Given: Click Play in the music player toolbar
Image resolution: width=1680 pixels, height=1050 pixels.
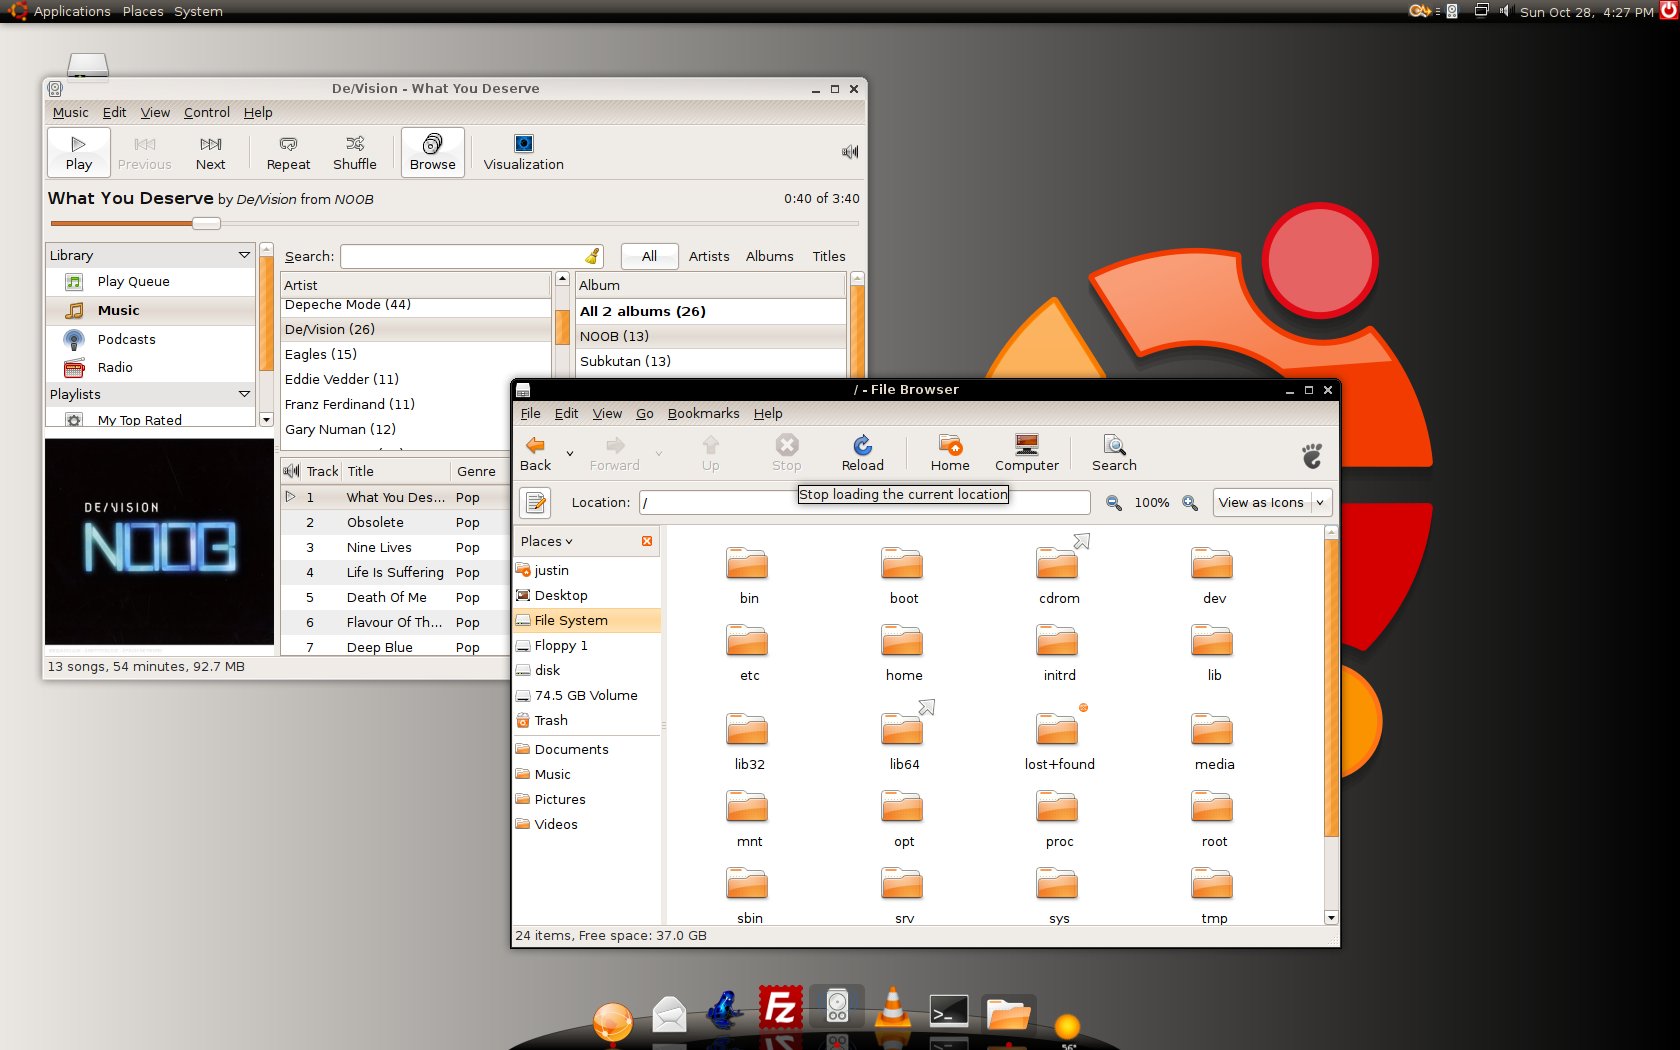Looking at the screenshot, I should click(x=79, y=152).
